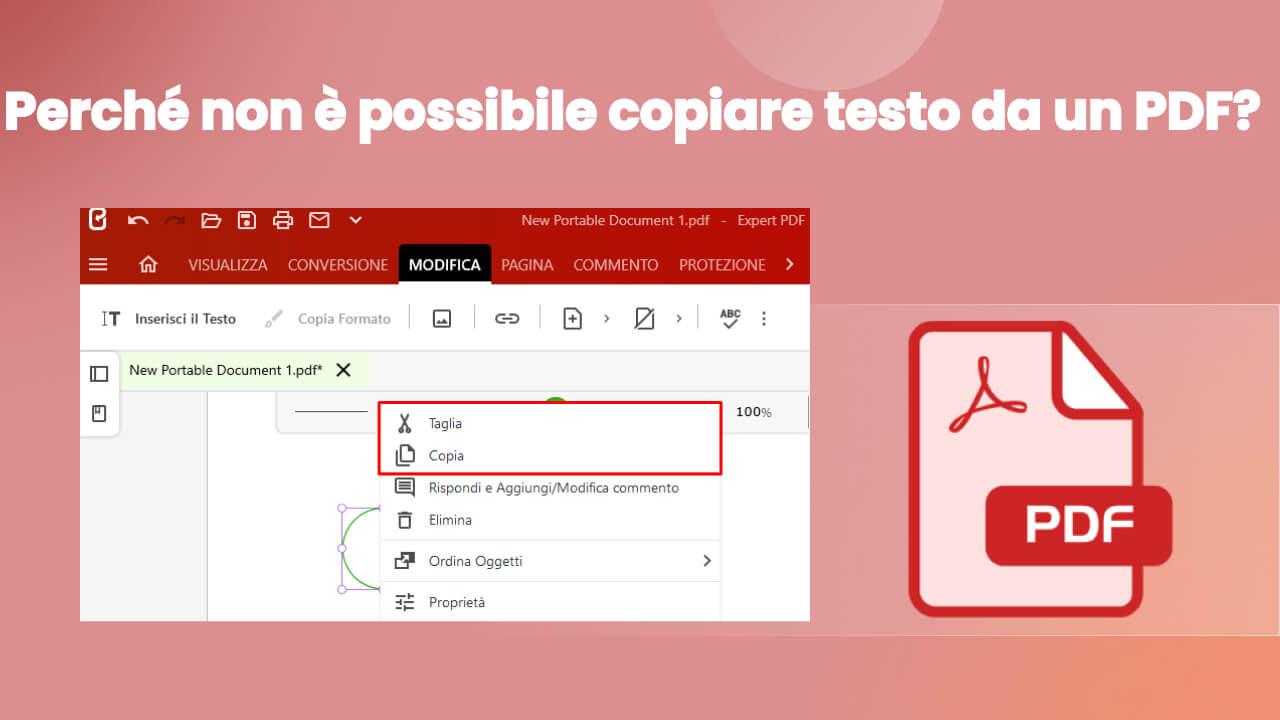Click Inserisci il Testo tool
Image resolution: width=1280 pixels, height=720 pixels.
tap(169, 319)
